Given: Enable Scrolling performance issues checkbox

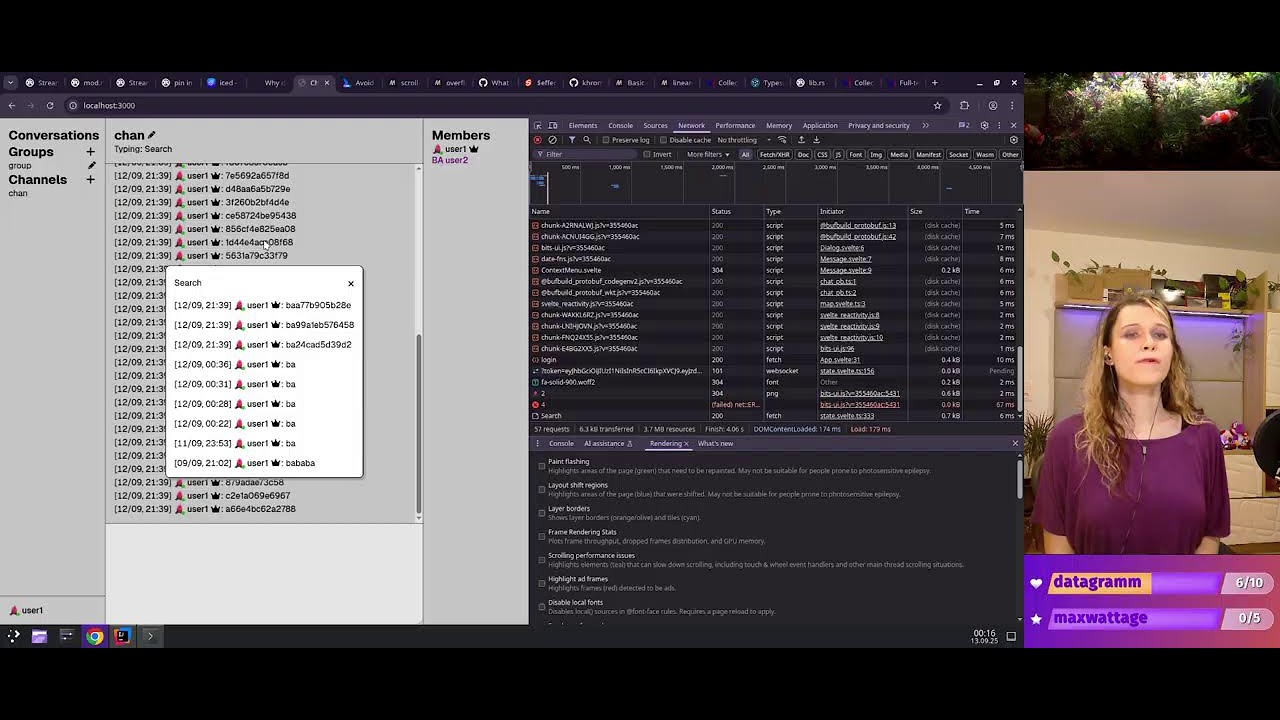Looking at the screenshot, I should coord(542,560).
